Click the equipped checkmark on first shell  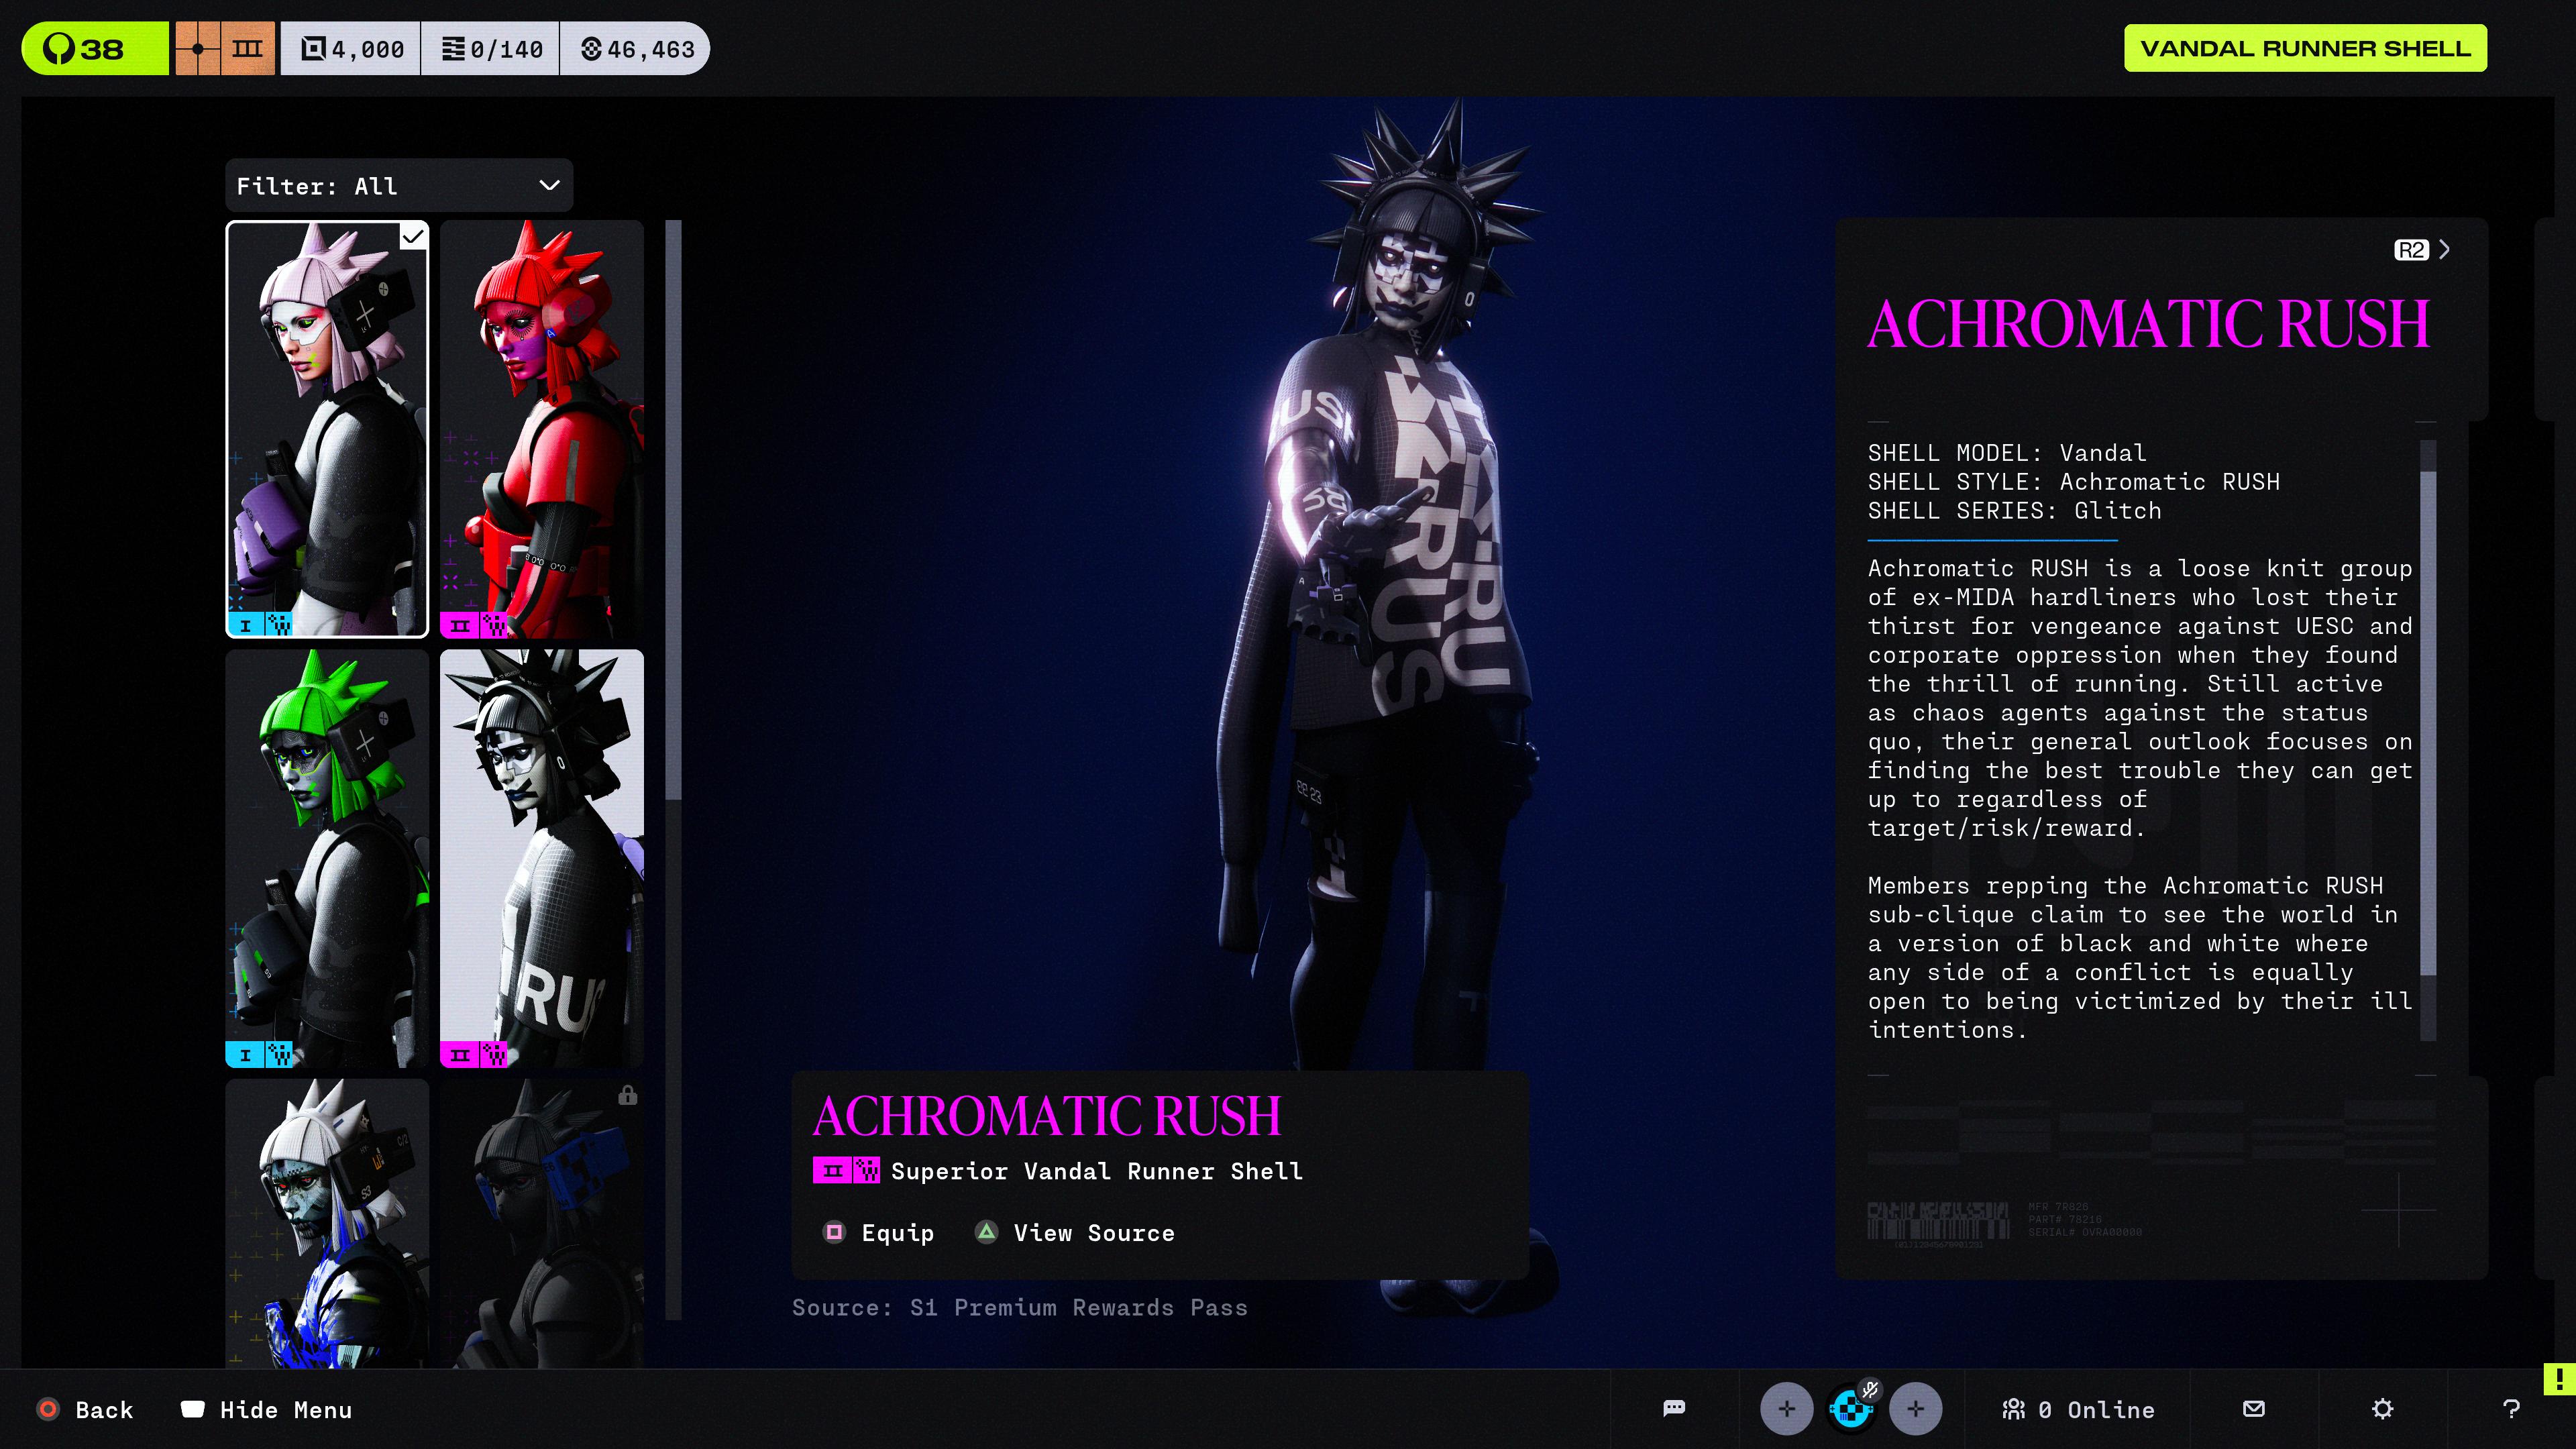(x=413, y=237)
